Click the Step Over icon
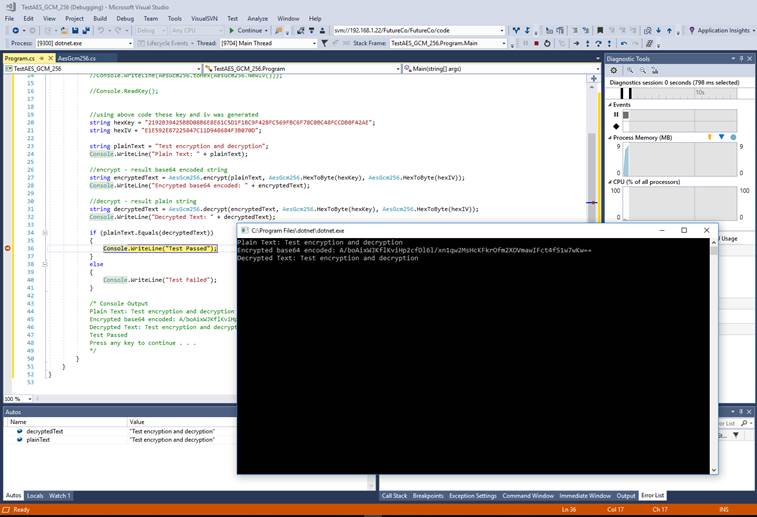This screenshot has height=517, width=757. 598,43
